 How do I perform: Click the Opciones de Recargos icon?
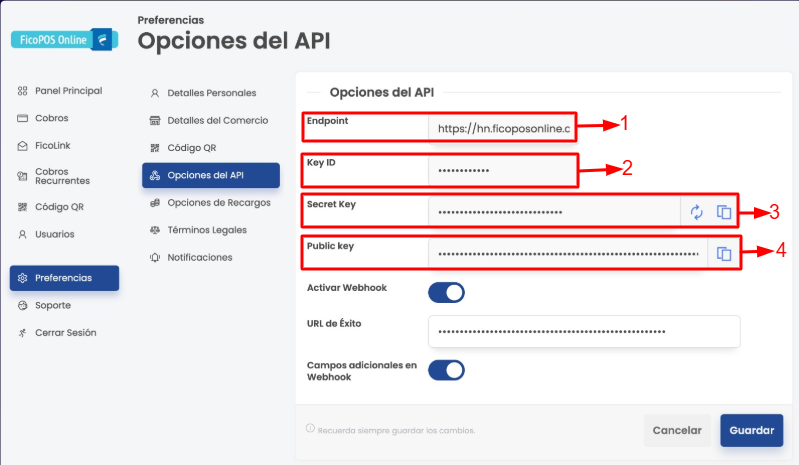pyautogui.click(x=155, y=203)
